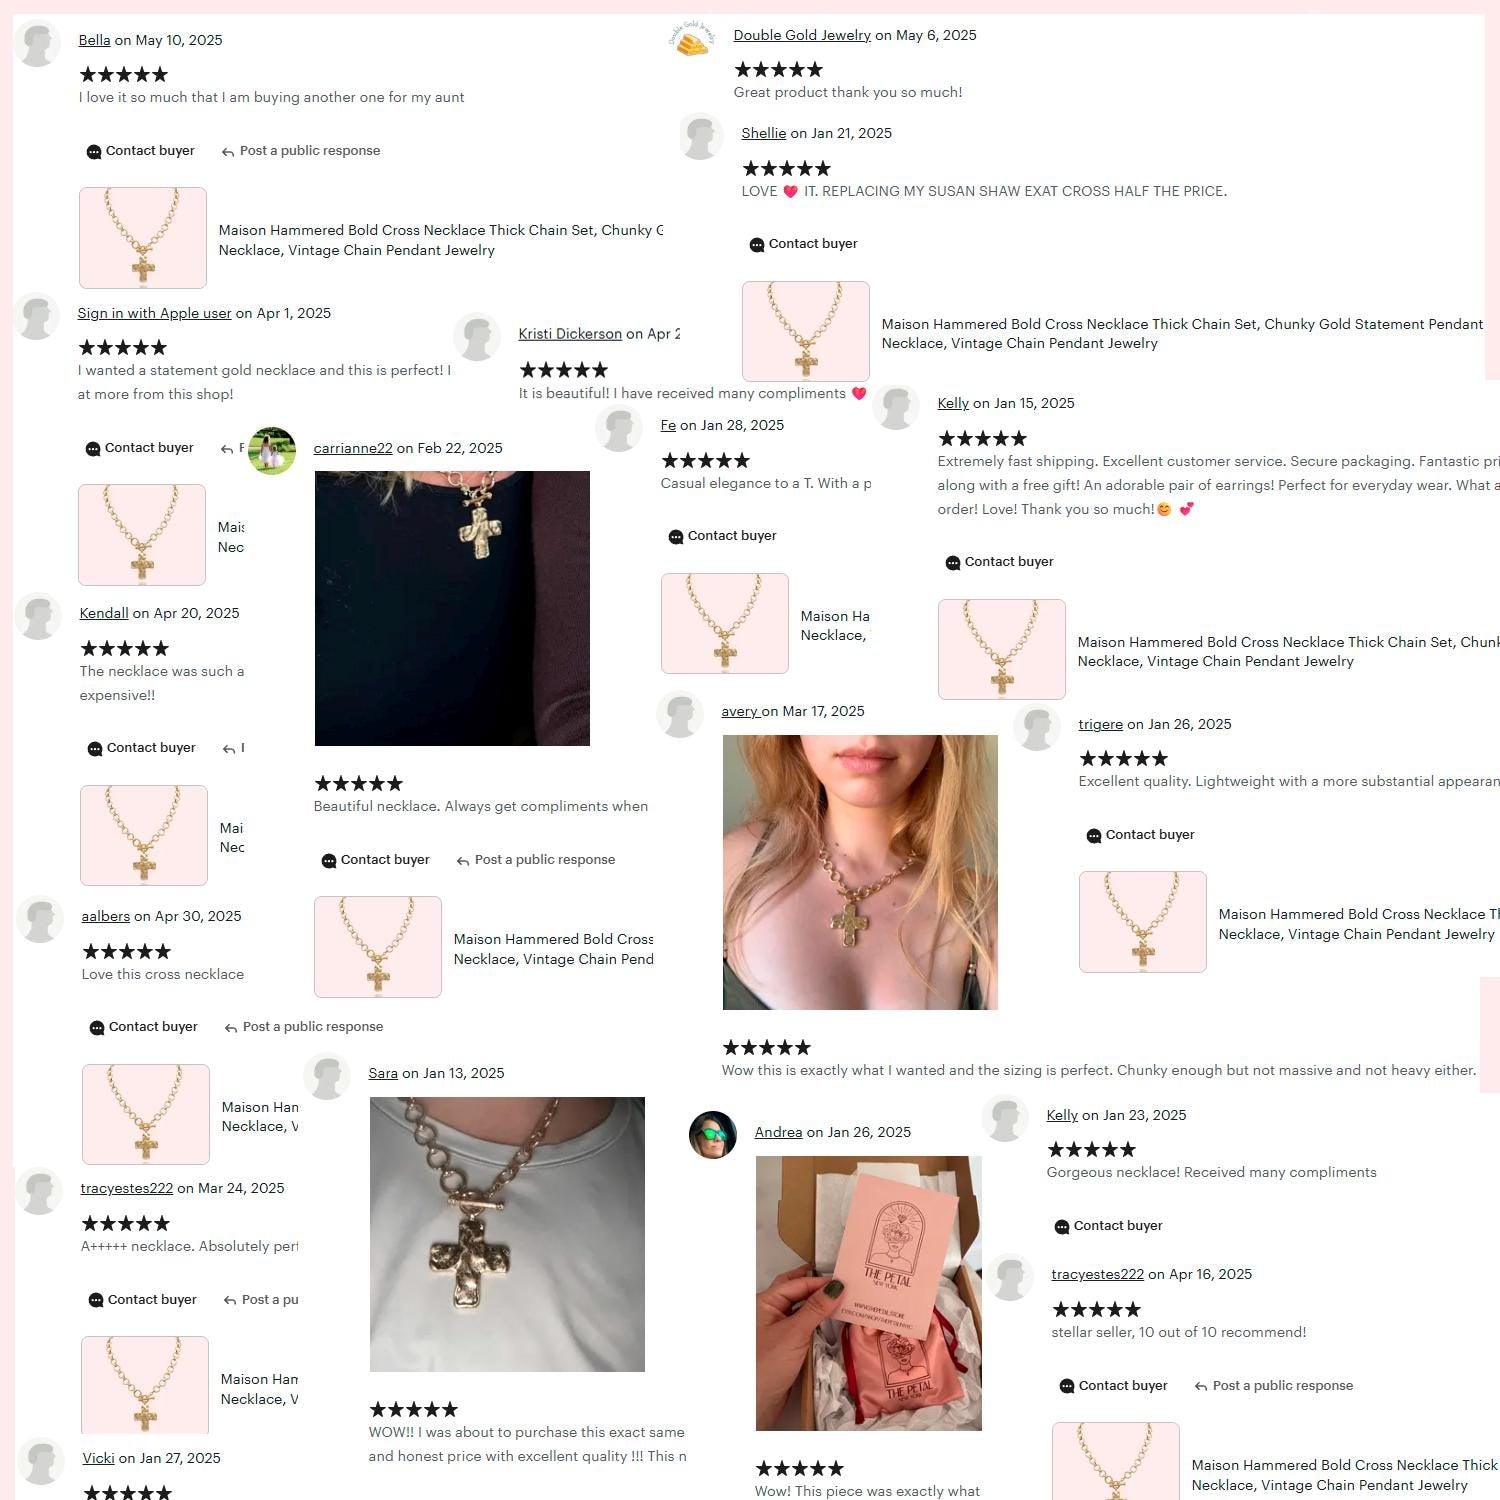Open Kristi Dickerson's profile link

click(570, 334)
